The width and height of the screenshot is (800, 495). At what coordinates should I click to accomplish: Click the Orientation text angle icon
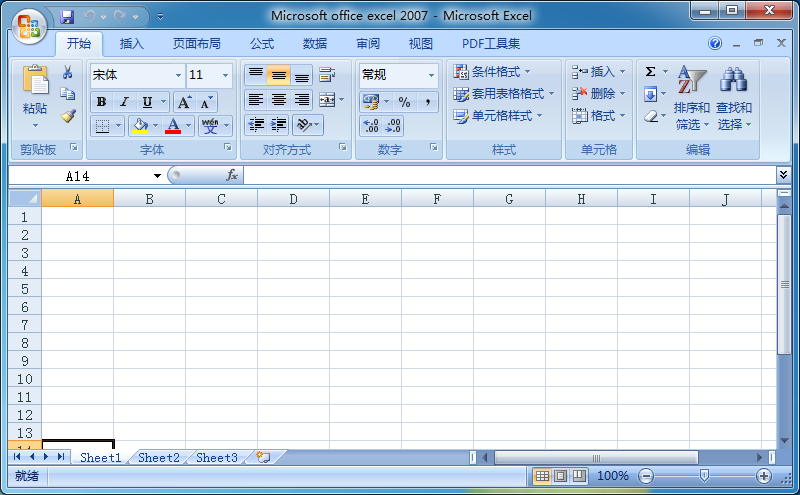305,125
